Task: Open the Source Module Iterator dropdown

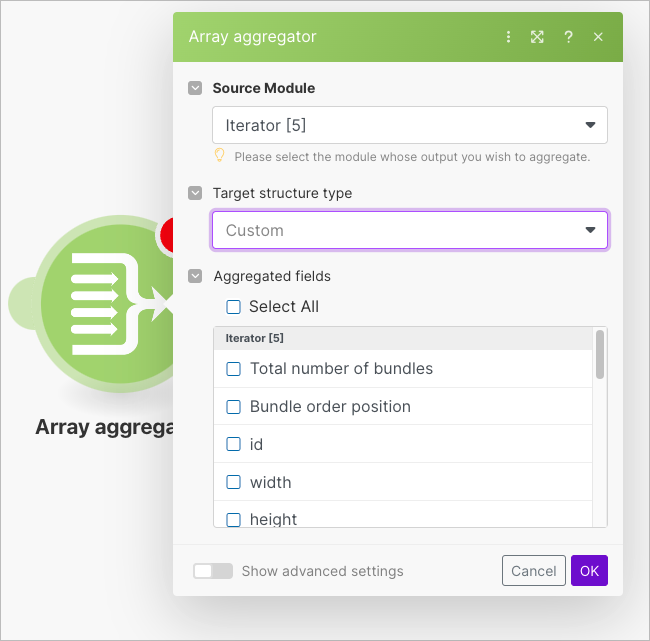Action: tap(409, 125)
